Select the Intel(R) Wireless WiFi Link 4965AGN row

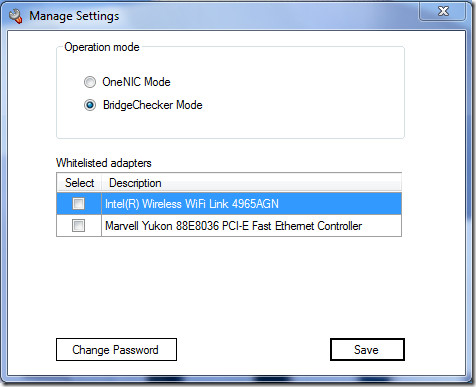(229, 203)
